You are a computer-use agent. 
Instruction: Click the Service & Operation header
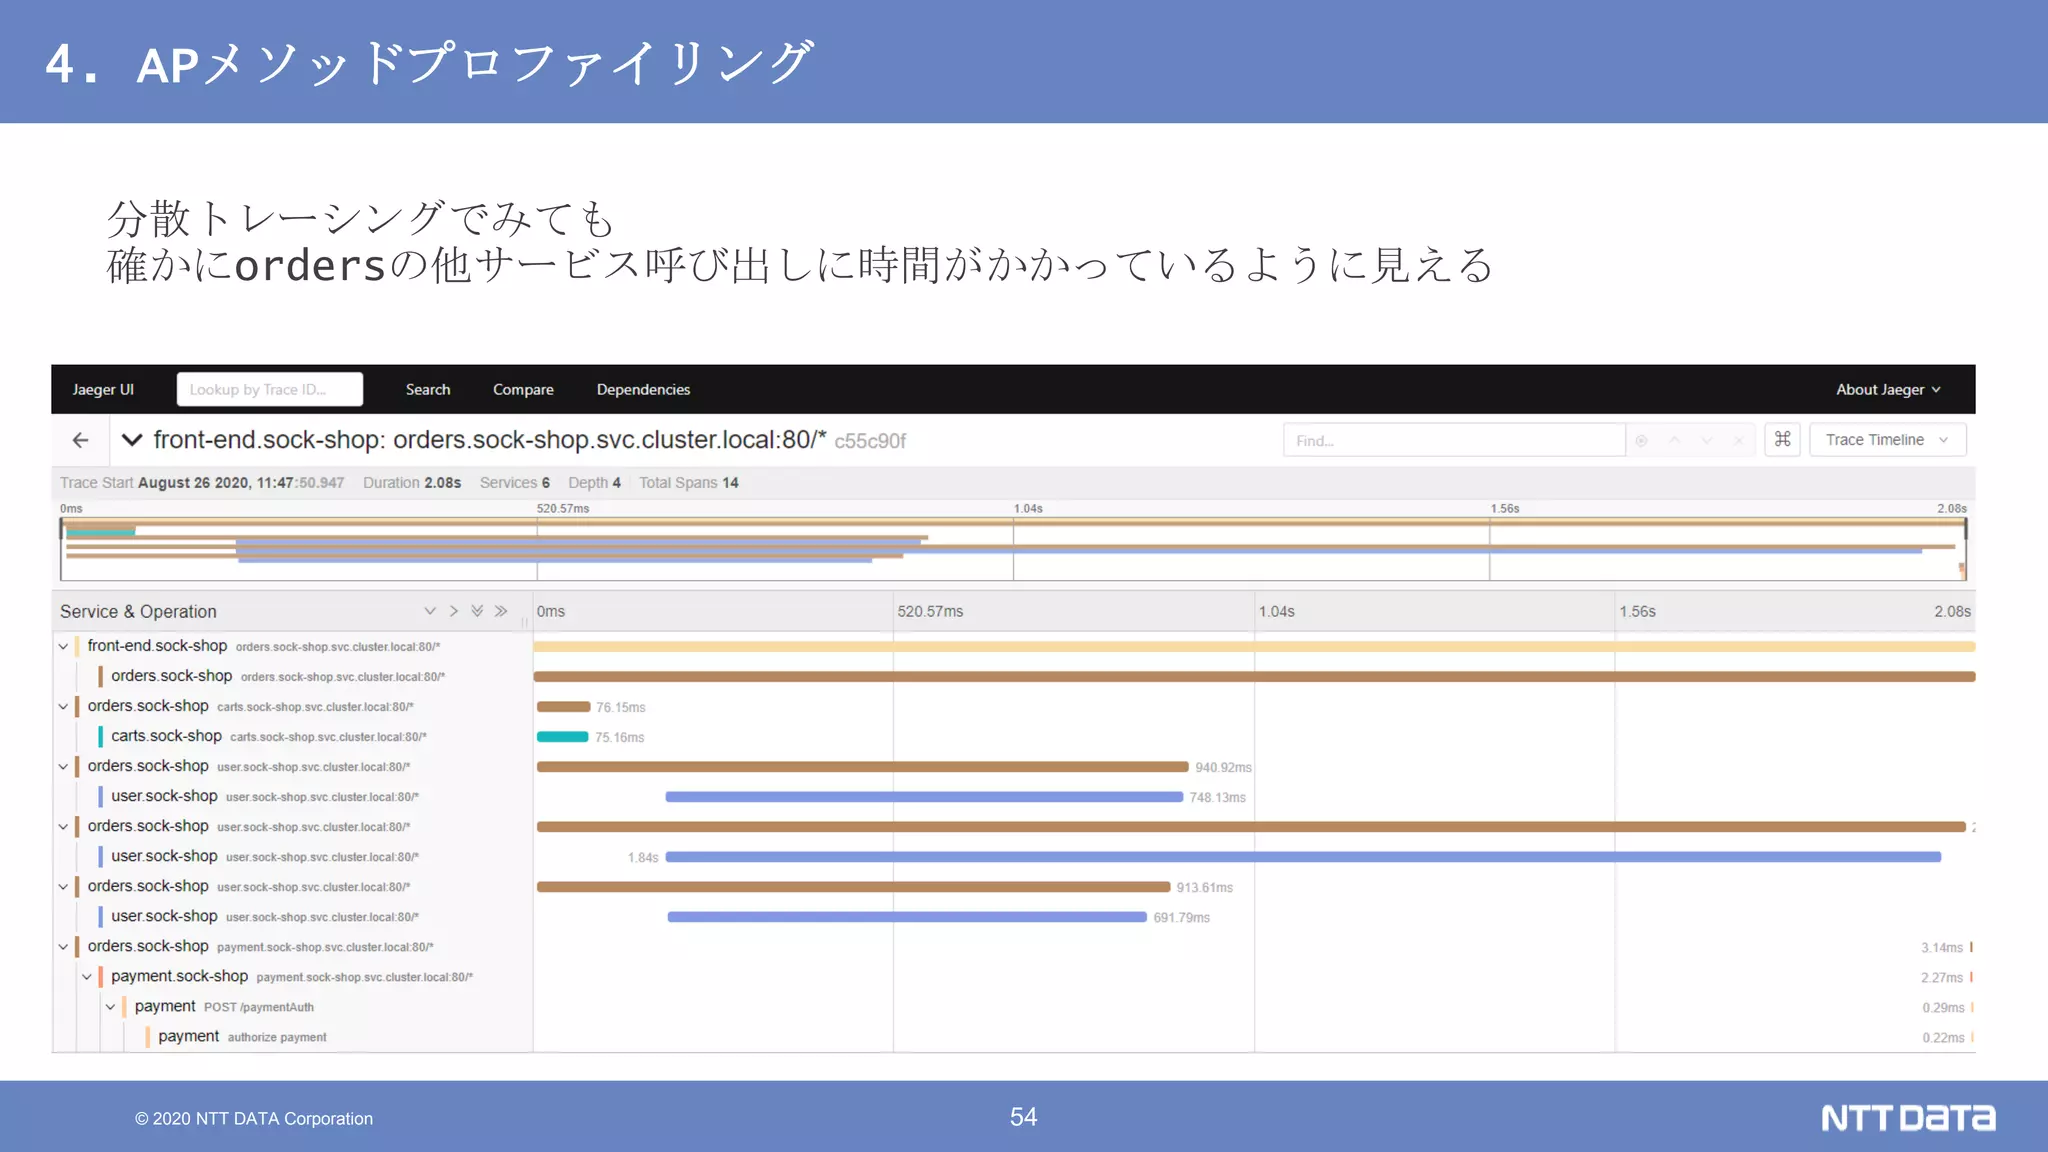[x=138, y=611]
